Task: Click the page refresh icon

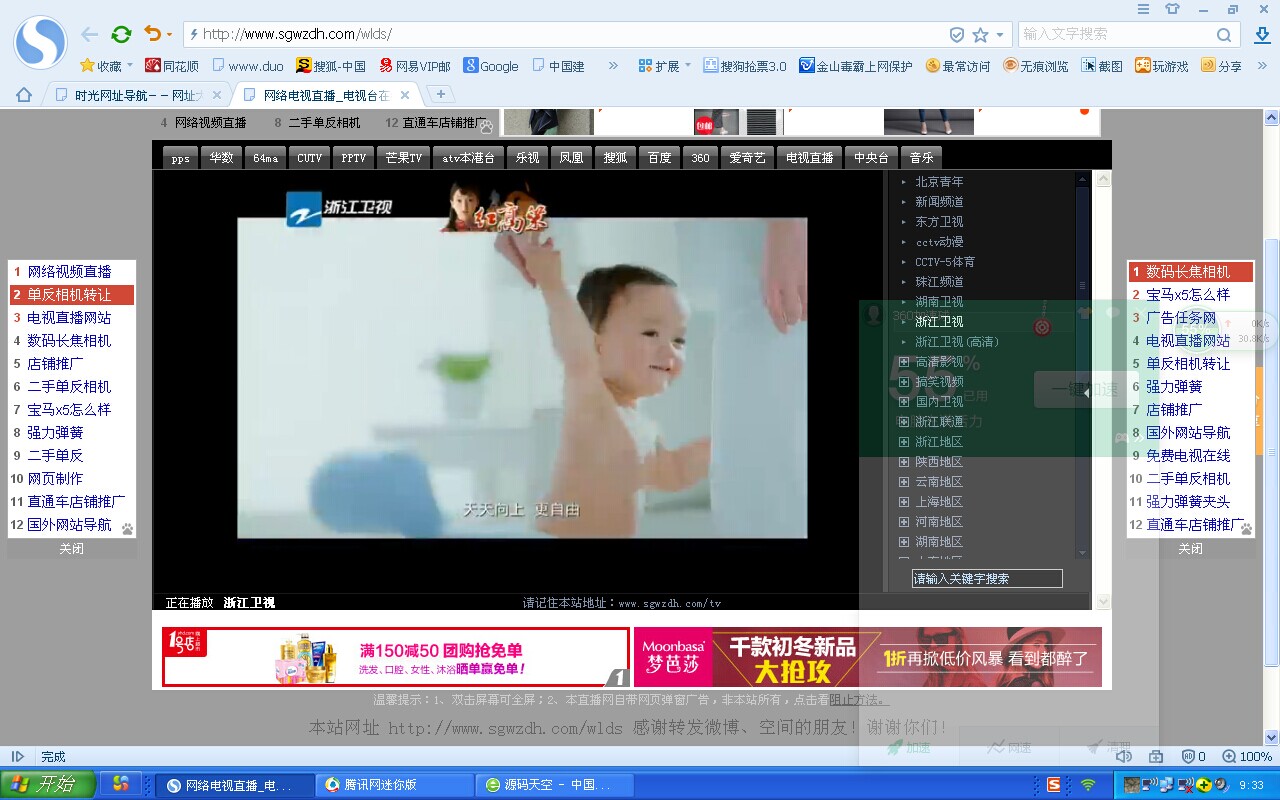Action: point(121,33)
